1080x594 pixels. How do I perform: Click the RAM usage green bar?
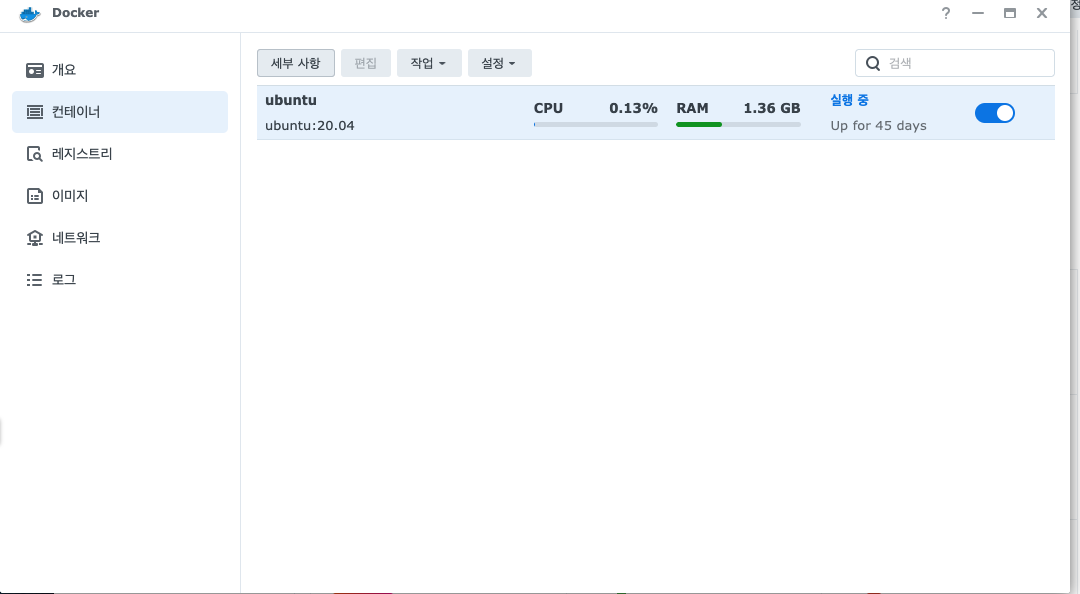(699, 125)
